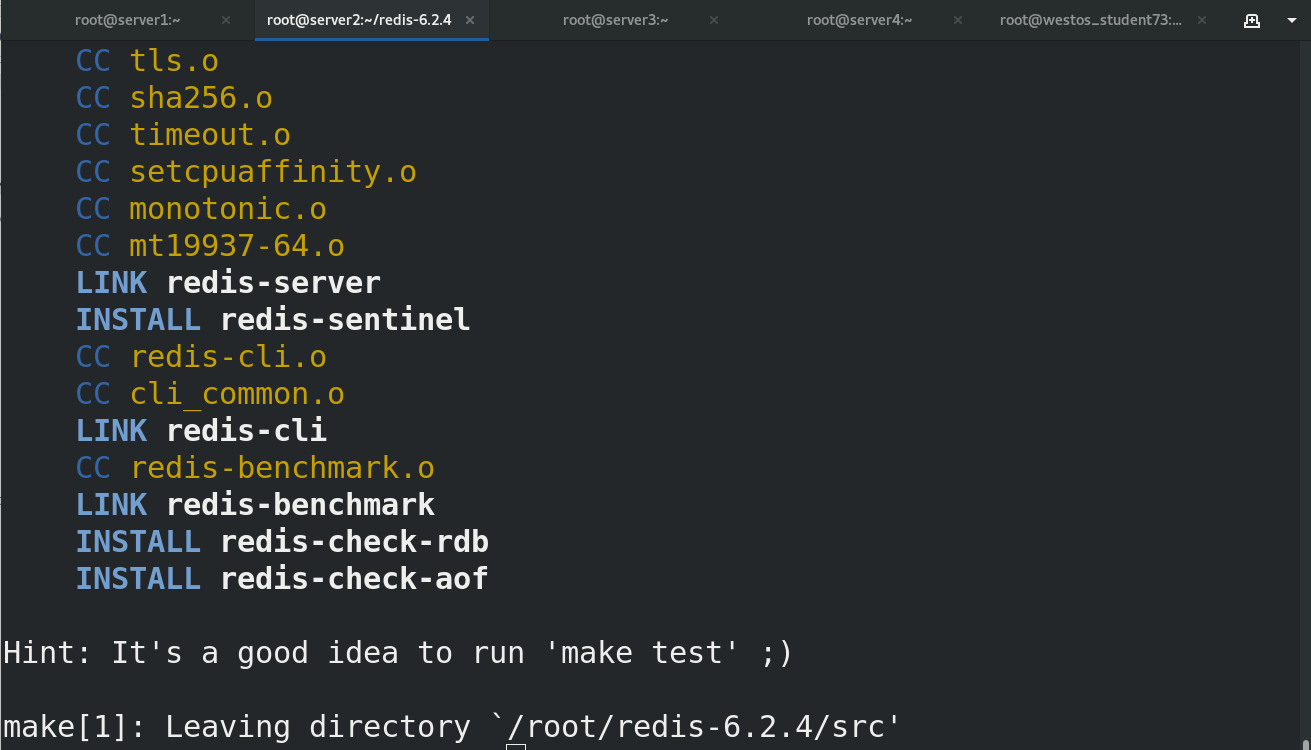Click the 'LINK redis-benchmark' line

click(255, 505)
